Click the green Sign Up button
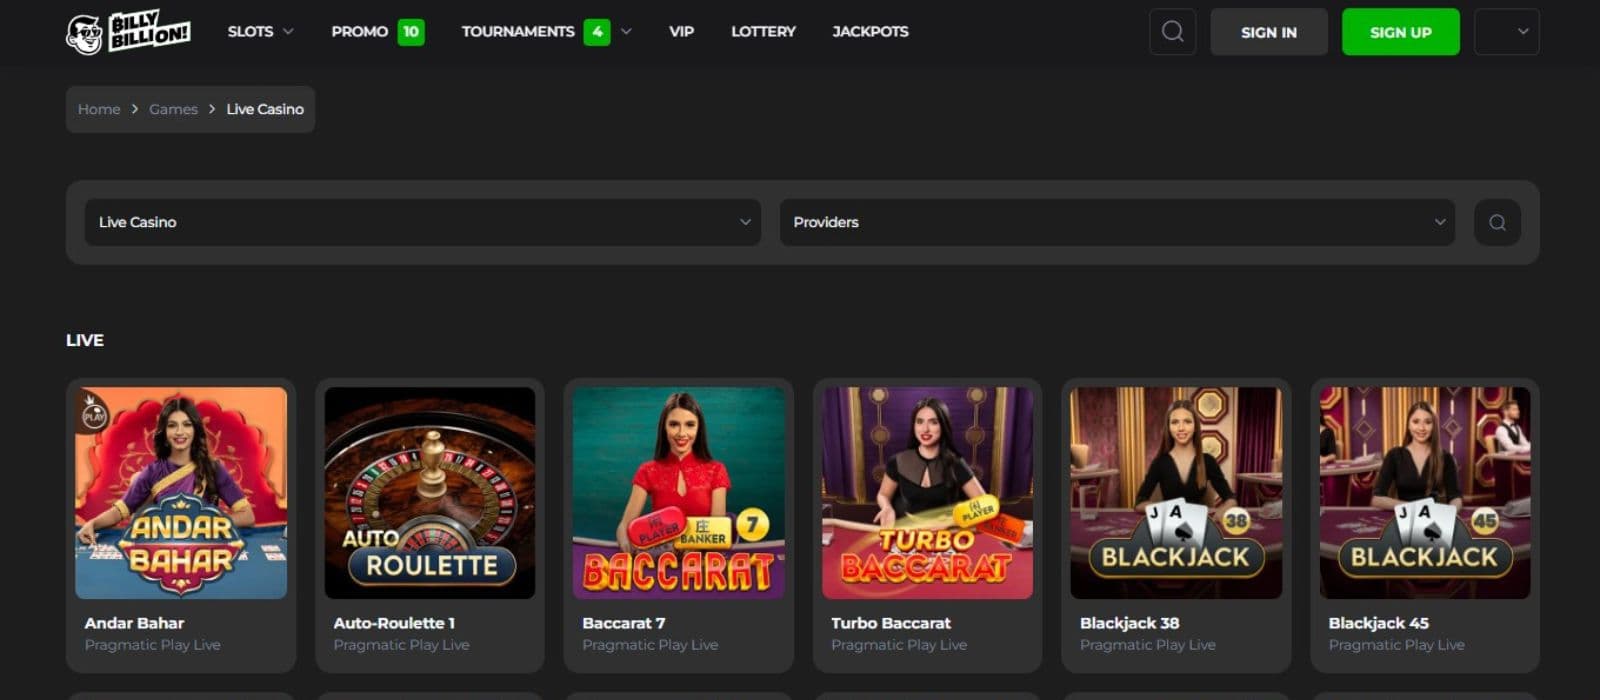Image resolution: width=1600 pixels, height=700 pixels. point(1400,32)
